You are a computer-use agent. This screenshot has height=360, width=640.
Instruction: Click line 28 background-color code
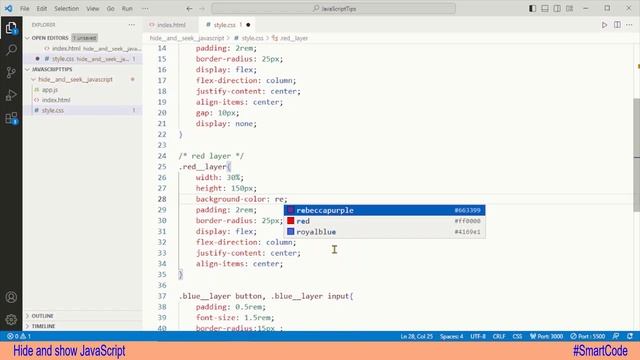(241, 199)
